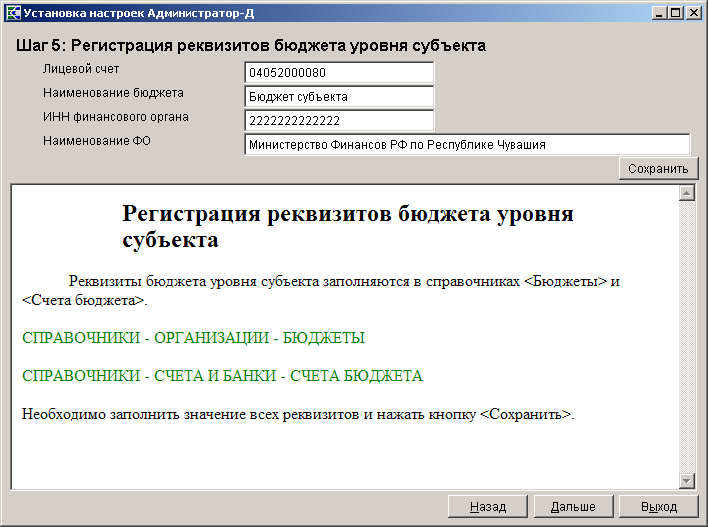The image size is (708, 527).
Task: Click the ИНН финансового органа label
Action: 116,117
